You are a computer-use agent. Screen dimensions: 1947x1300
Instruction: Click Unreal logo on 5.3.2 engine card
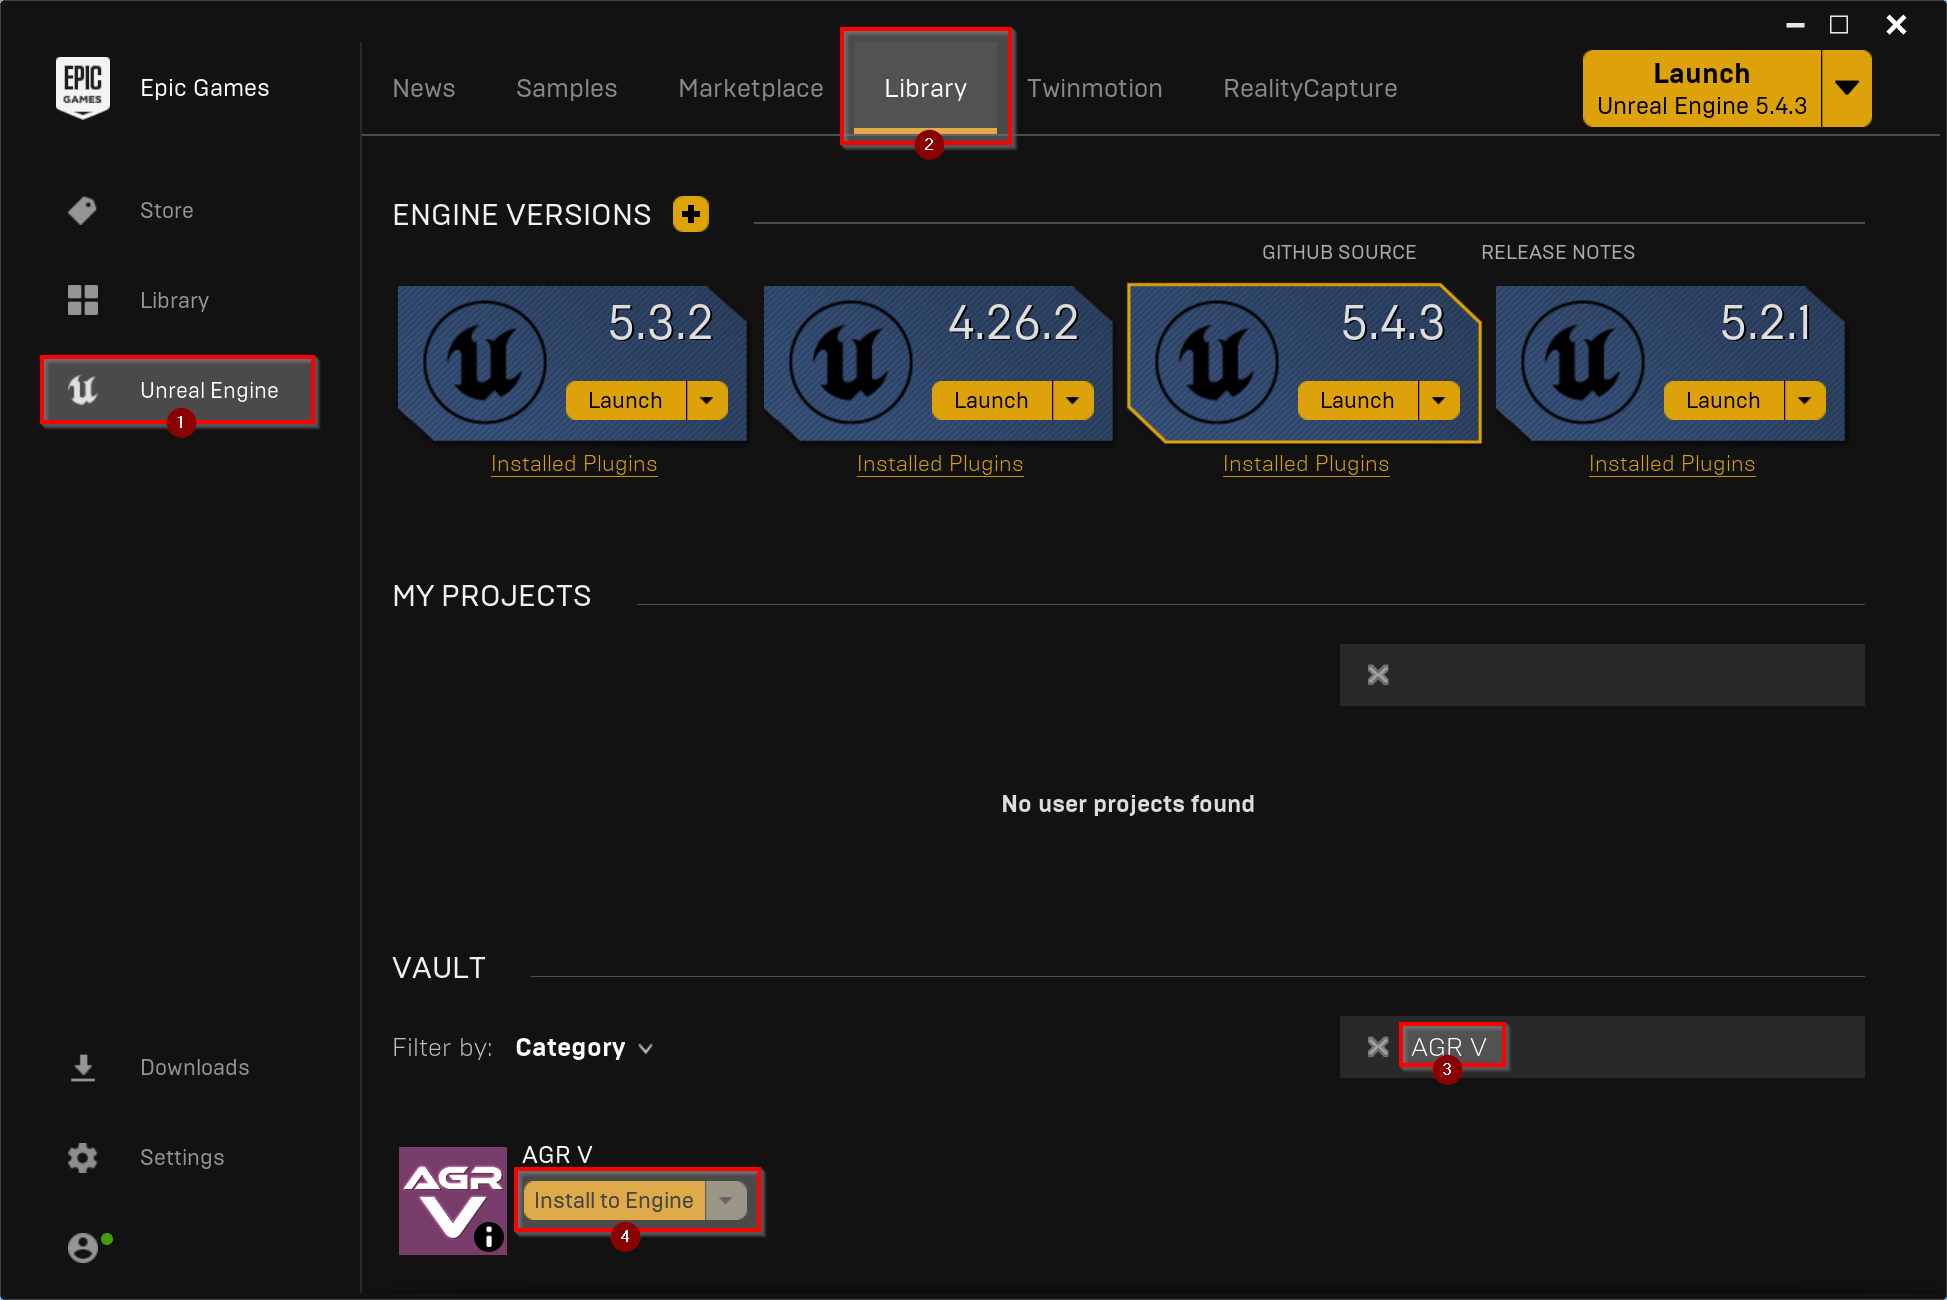tap(485, 362)
